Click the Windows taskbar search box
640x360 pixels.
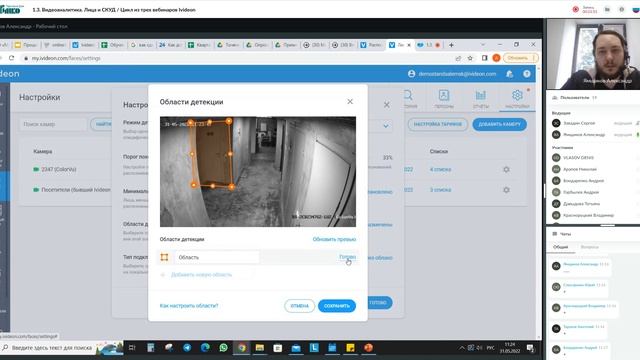coord(61,348)
